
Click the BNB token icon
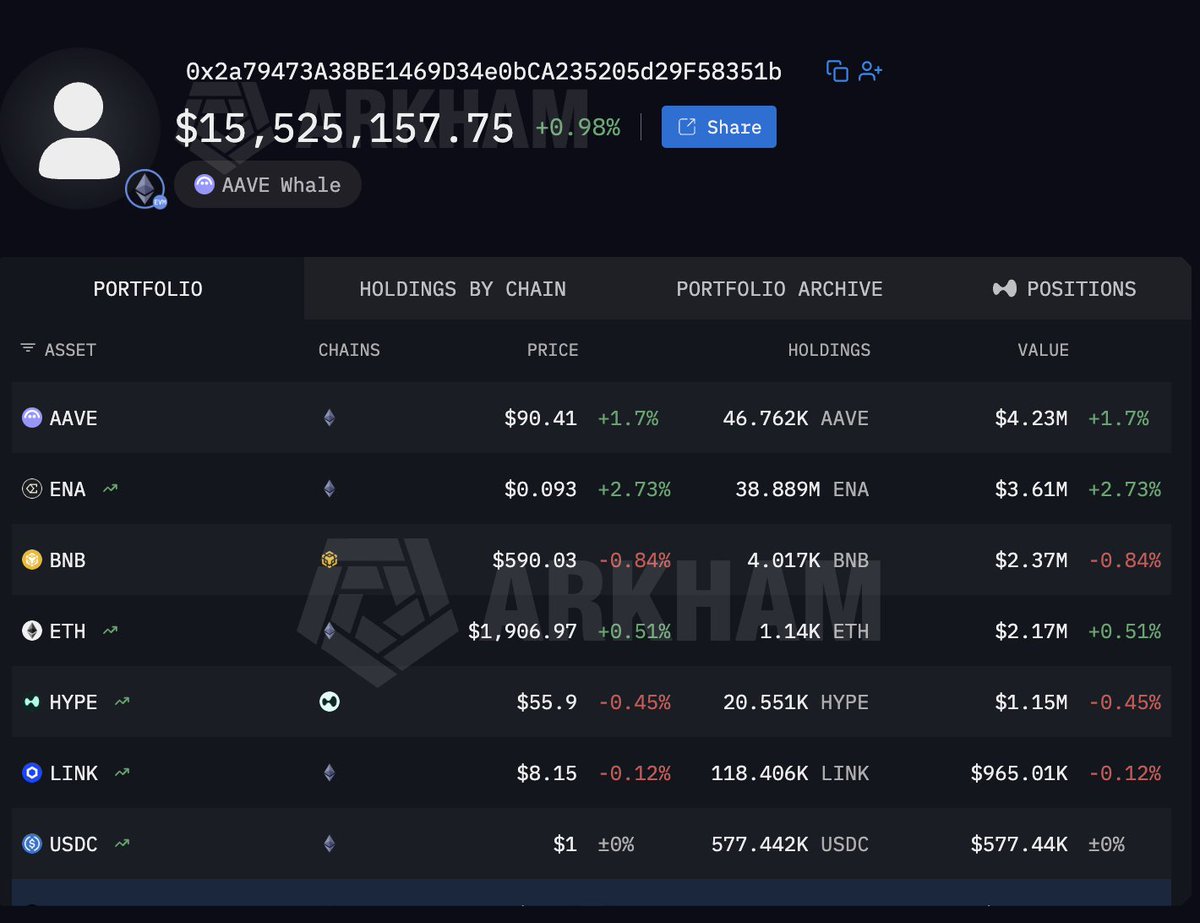pos(32,560)
